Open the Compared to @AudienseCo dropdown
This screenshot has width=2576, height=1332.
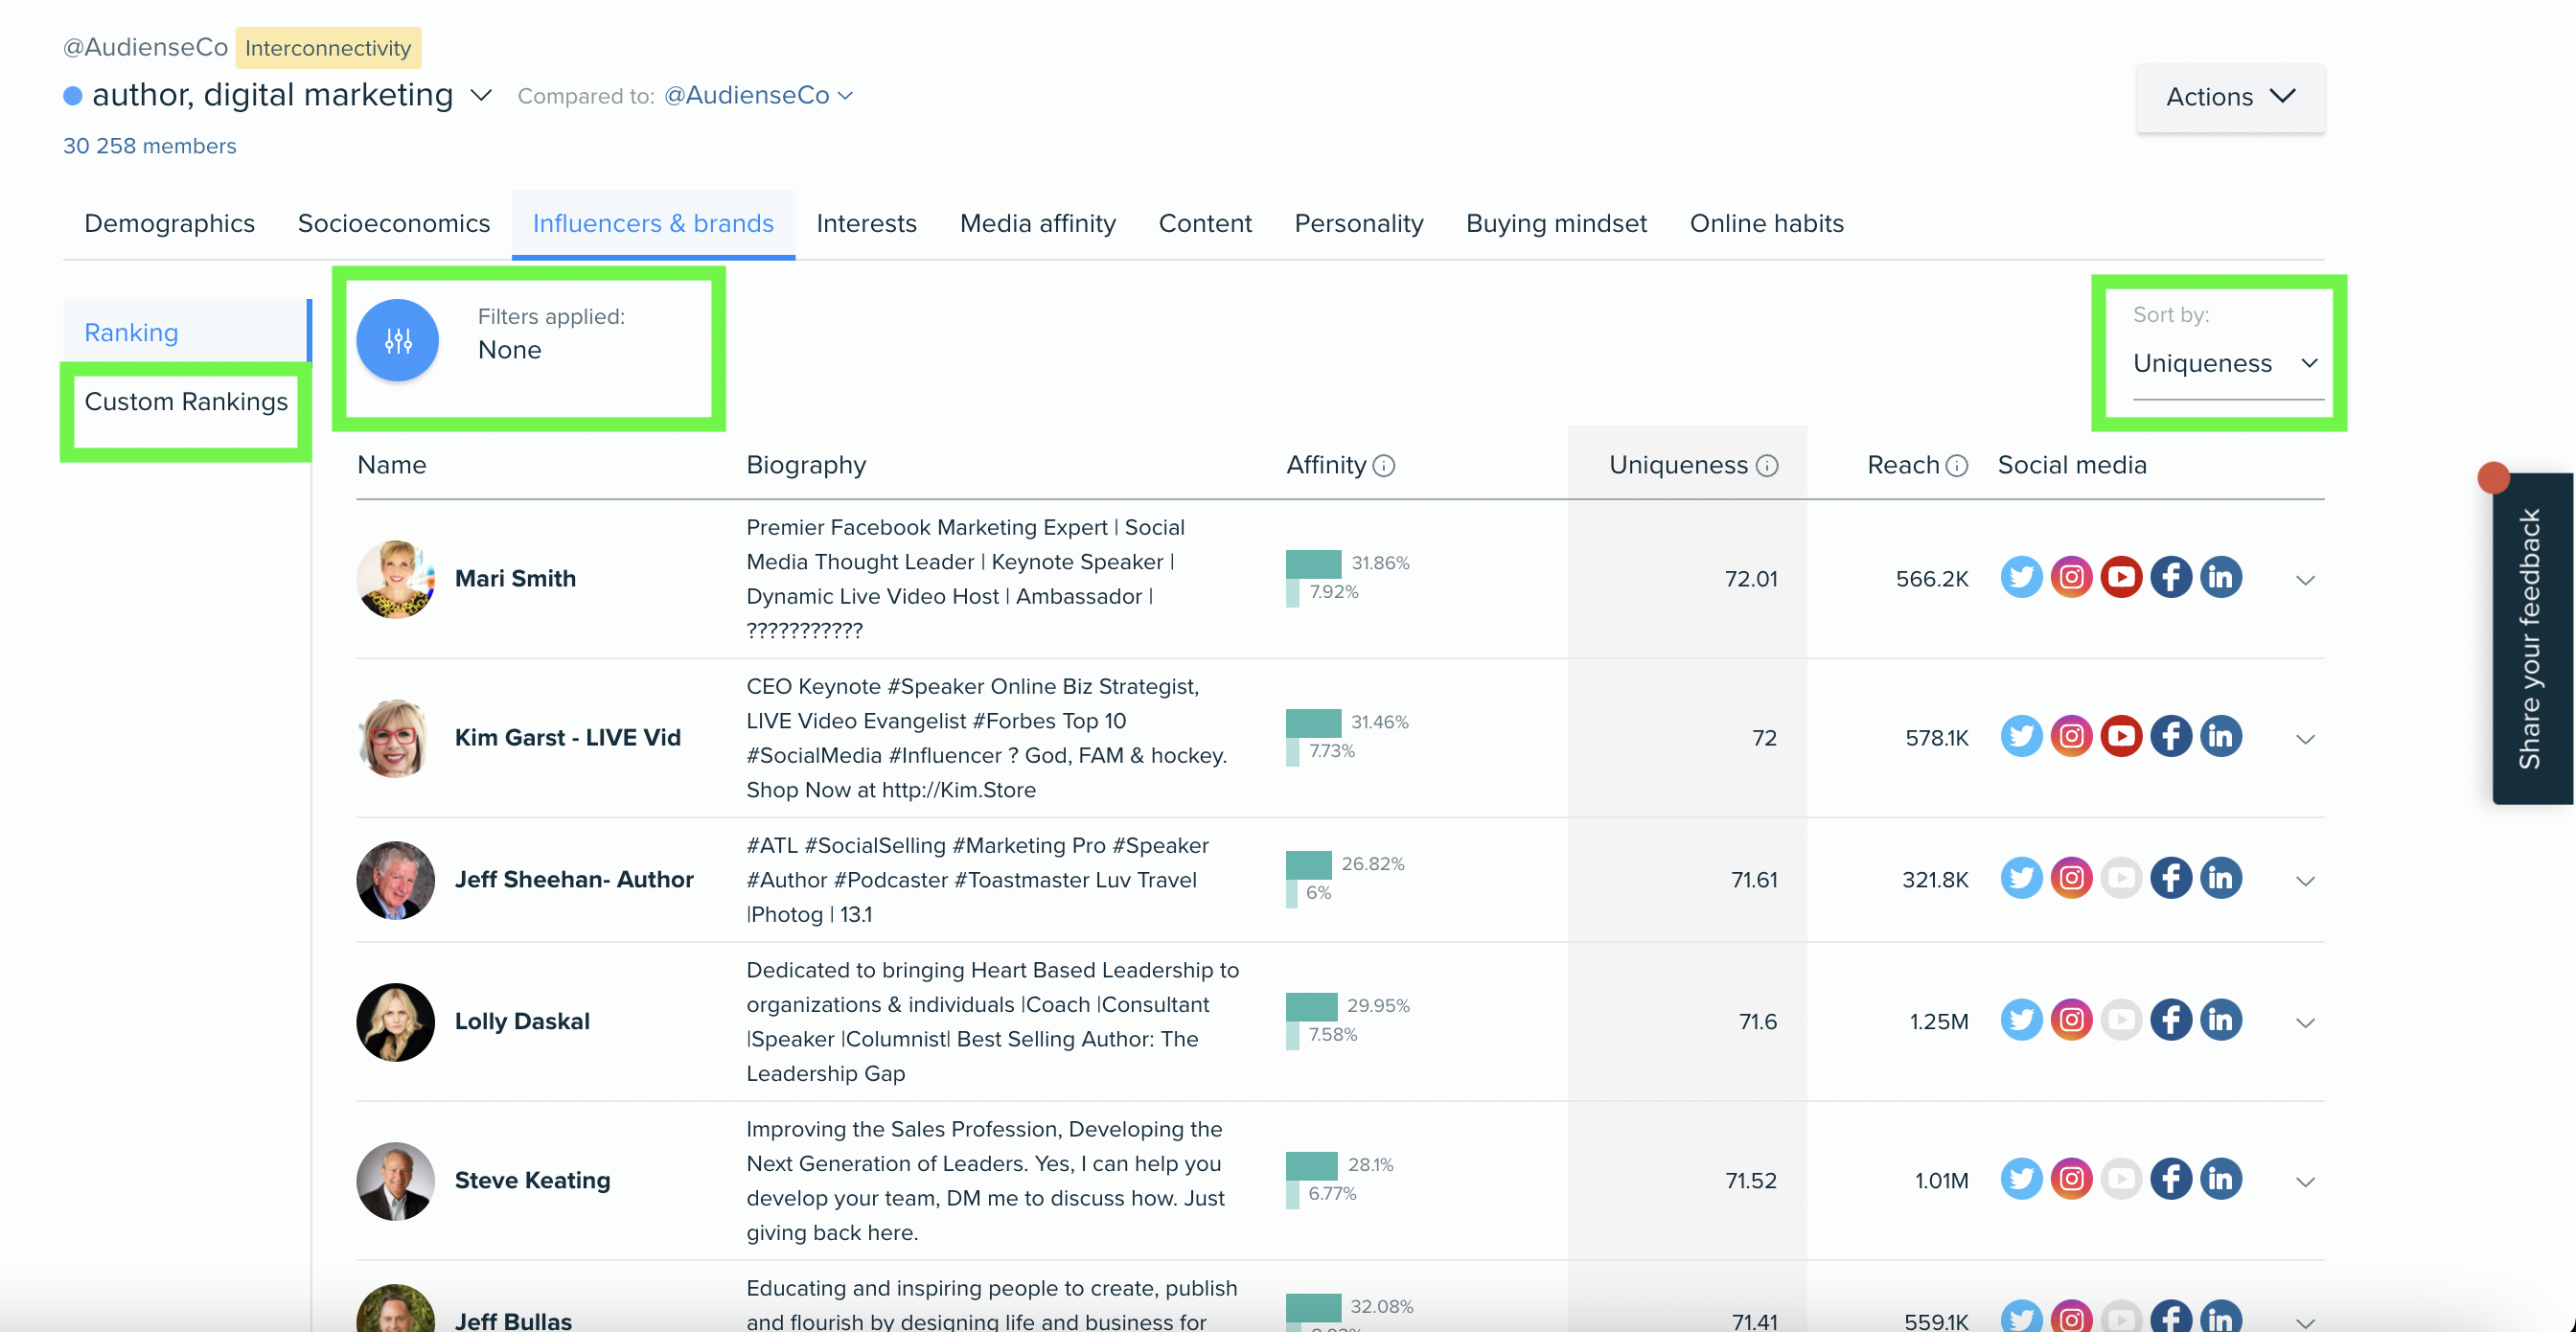pyautogui.click(x=758, y=95)
